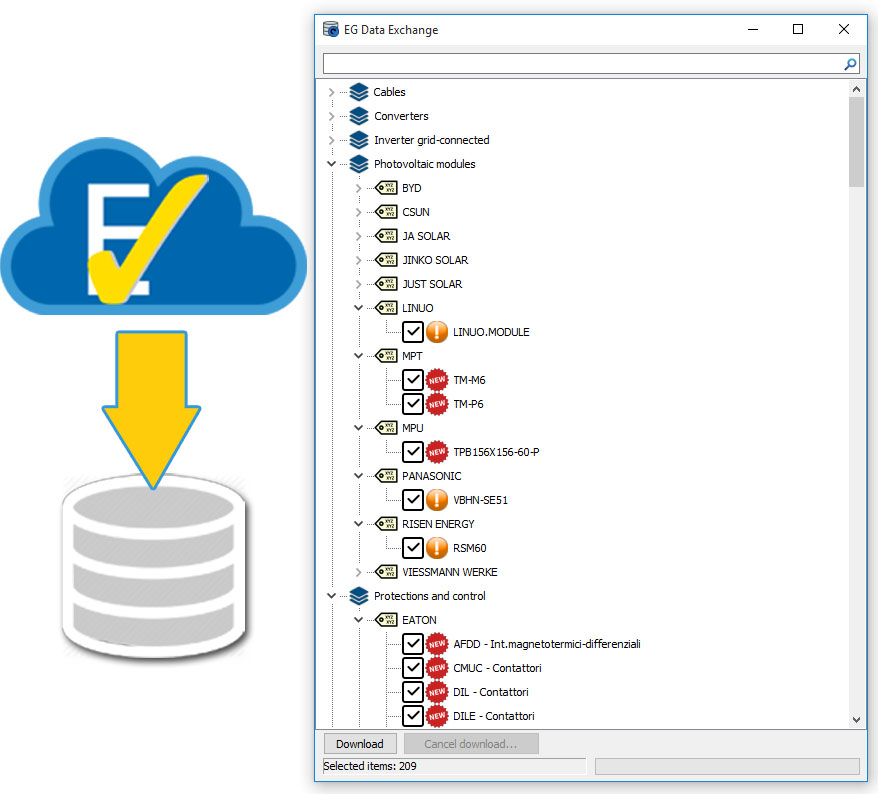The width and height of the screenshot is (878, 794).
Task: Toggle the RSM60 checkbox
Action: click(413, 548)
